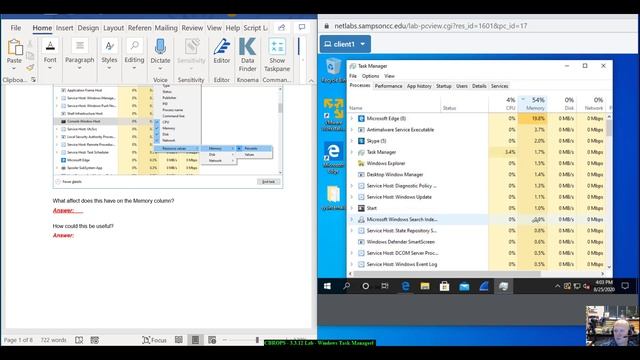Viewport: 640px width, 360px height.
Task: Click the Editing search icon
Action: (134, 46)
